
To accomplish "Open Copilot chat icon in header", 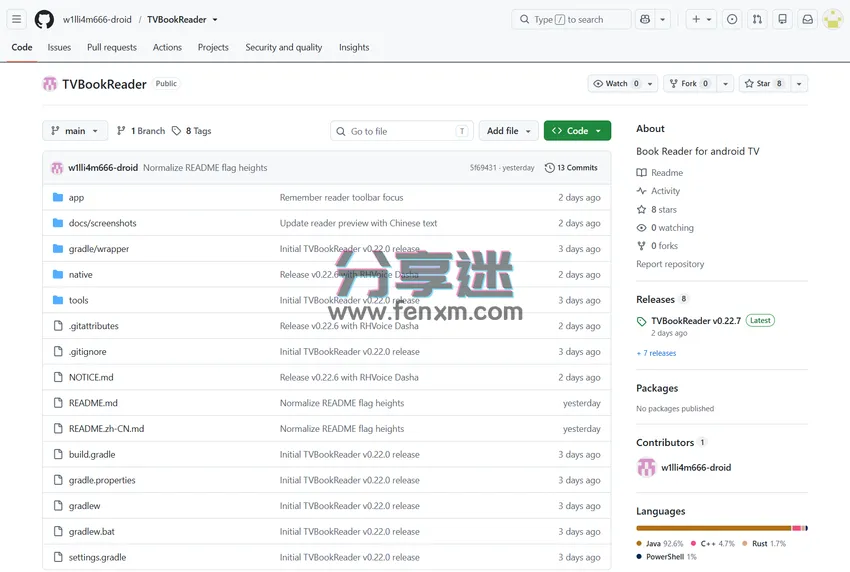I will (645, 20).
